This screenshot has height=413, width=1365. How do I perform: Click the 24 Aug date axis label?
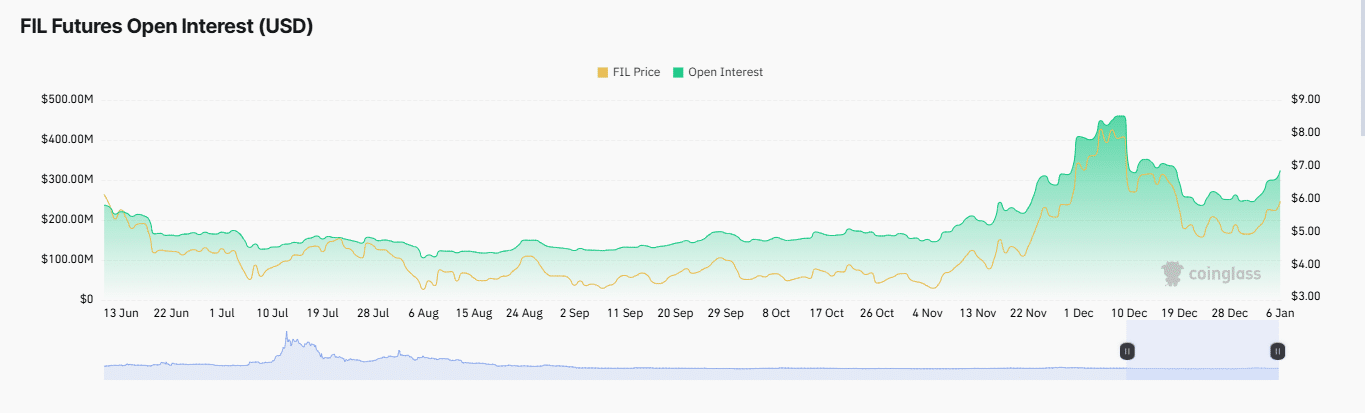[x=524, y=313]
